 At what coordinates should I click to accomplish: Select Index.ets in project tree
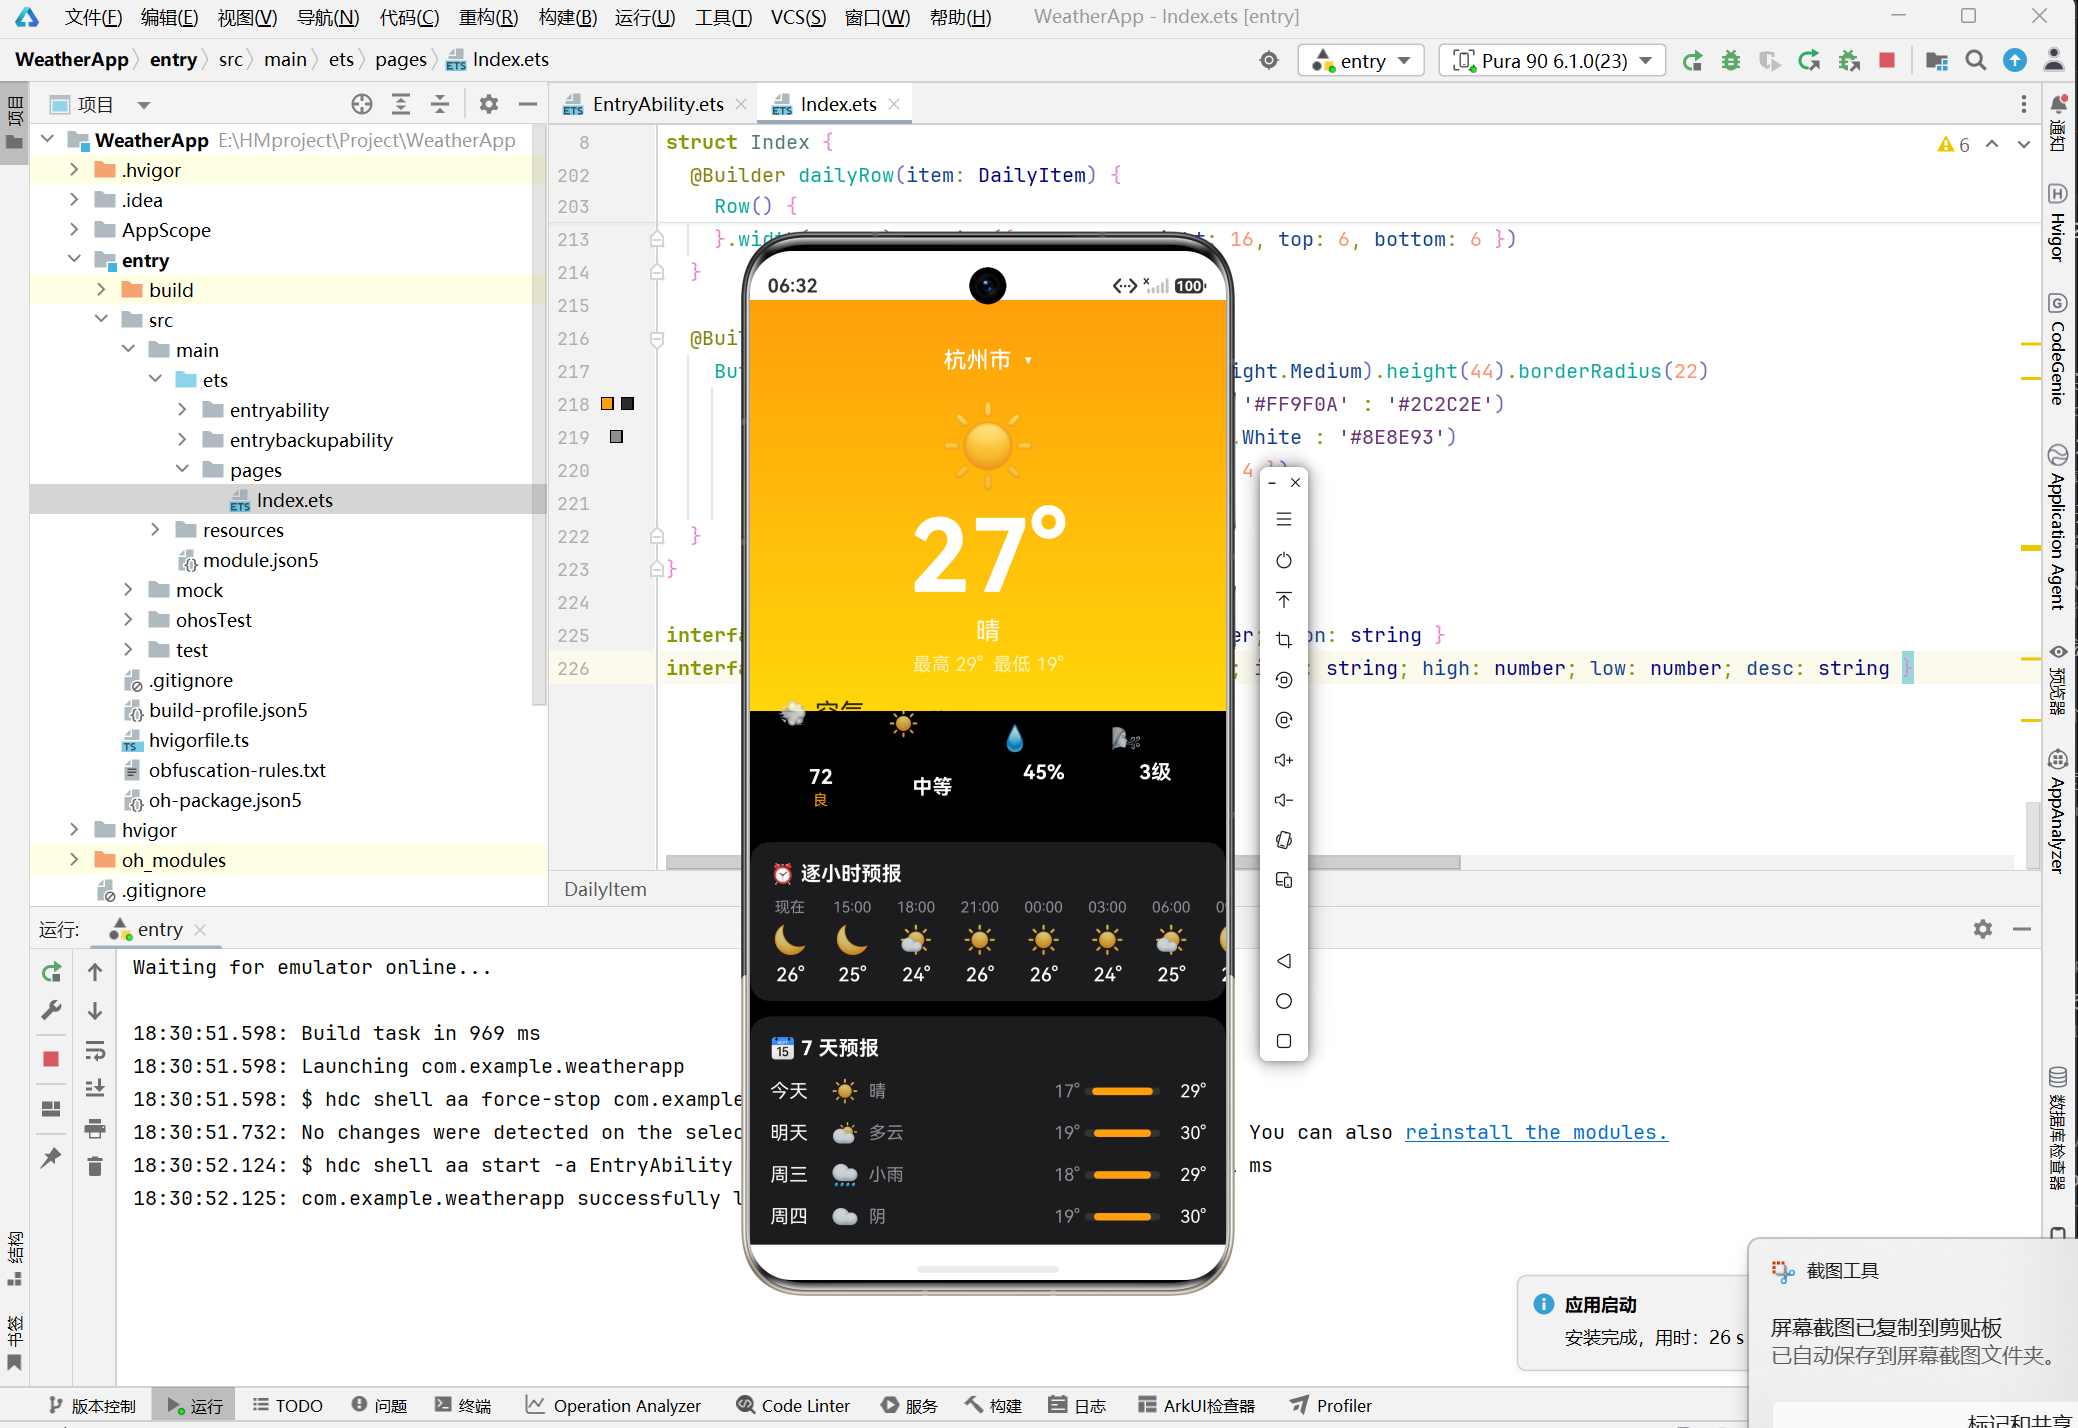coord(294,500)
